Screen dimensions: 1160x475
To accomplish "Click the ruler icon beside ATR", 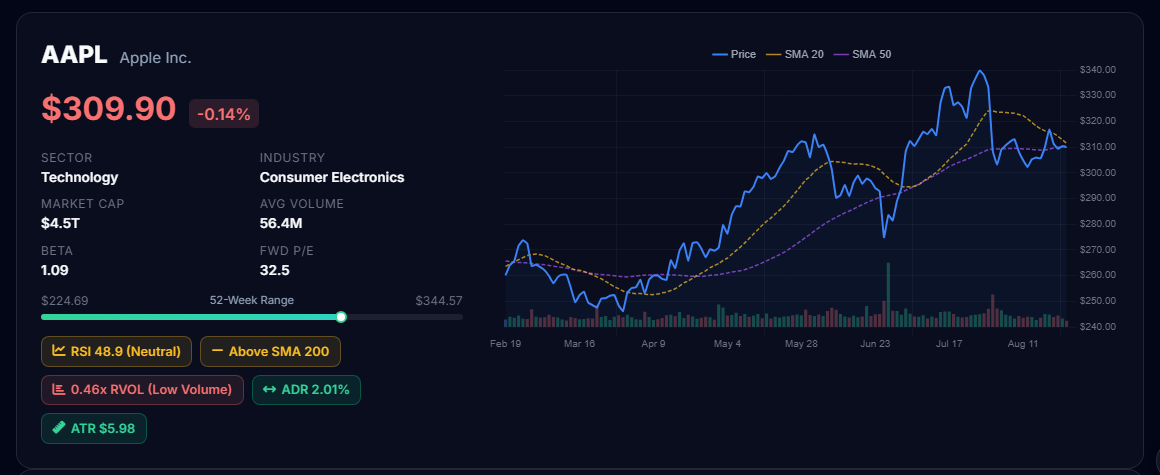I will 58,428.
